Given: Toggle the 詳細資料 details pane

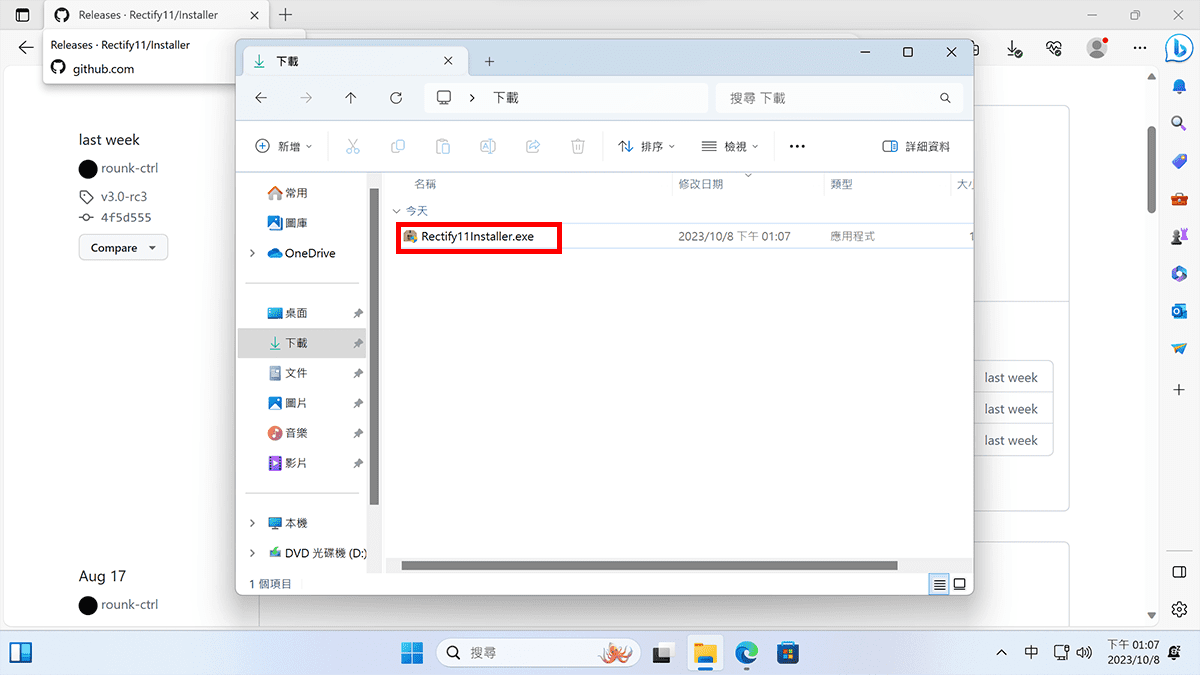Looking at the screenshot, I should tap(915, 146).
